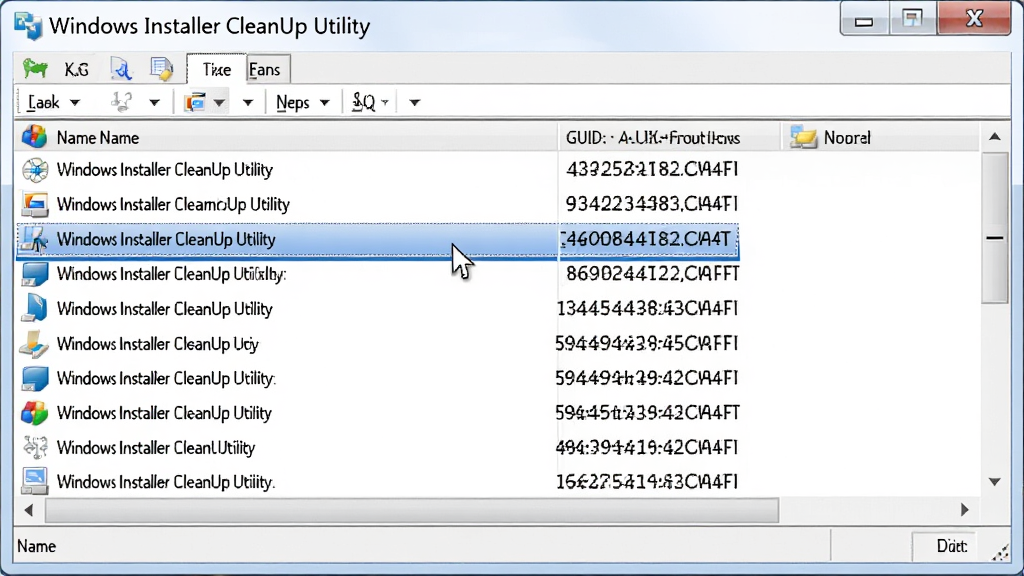The height and width of the screenshot is (576, 1024).
Task: Open the SQ dropdown menu
Action: [370, 103]
